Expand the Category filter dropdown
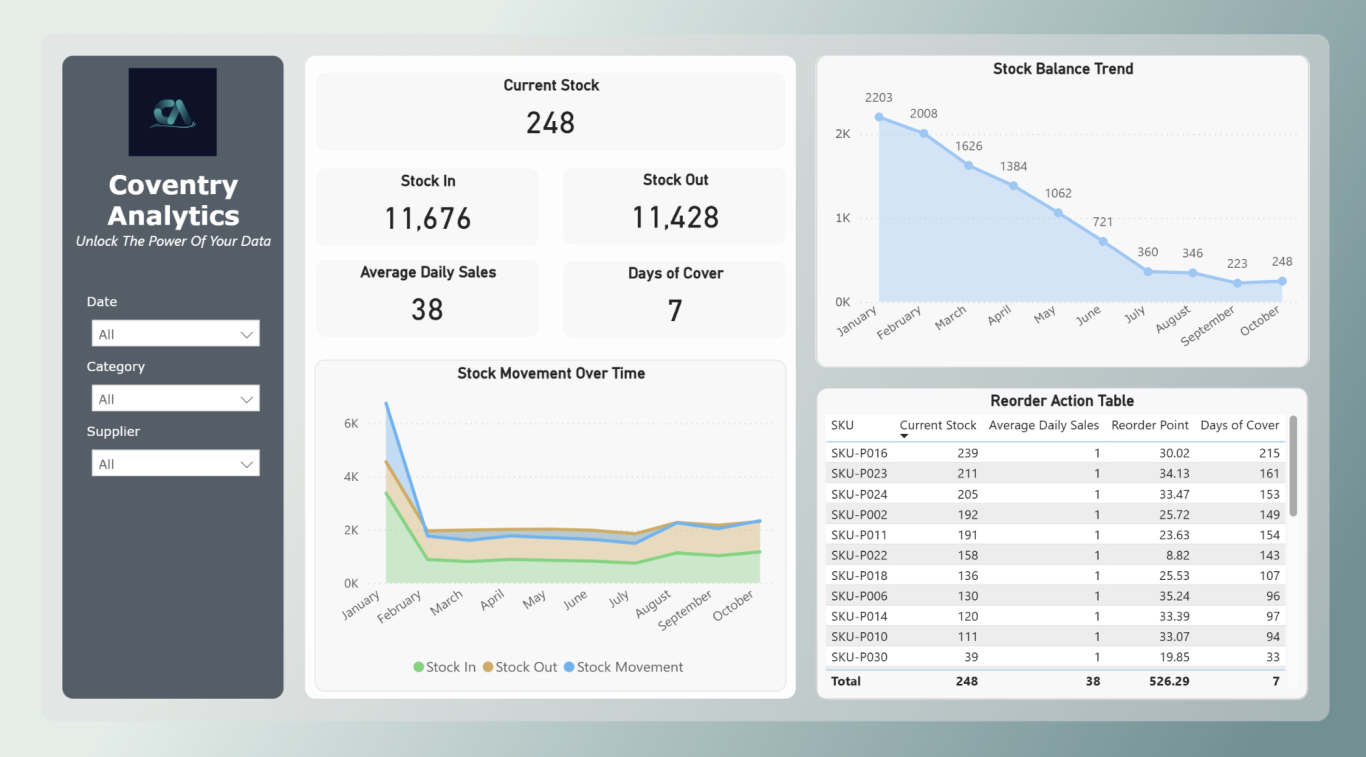Image resolution: width=1366 pixels, height=757 pixels. (175, 399)
